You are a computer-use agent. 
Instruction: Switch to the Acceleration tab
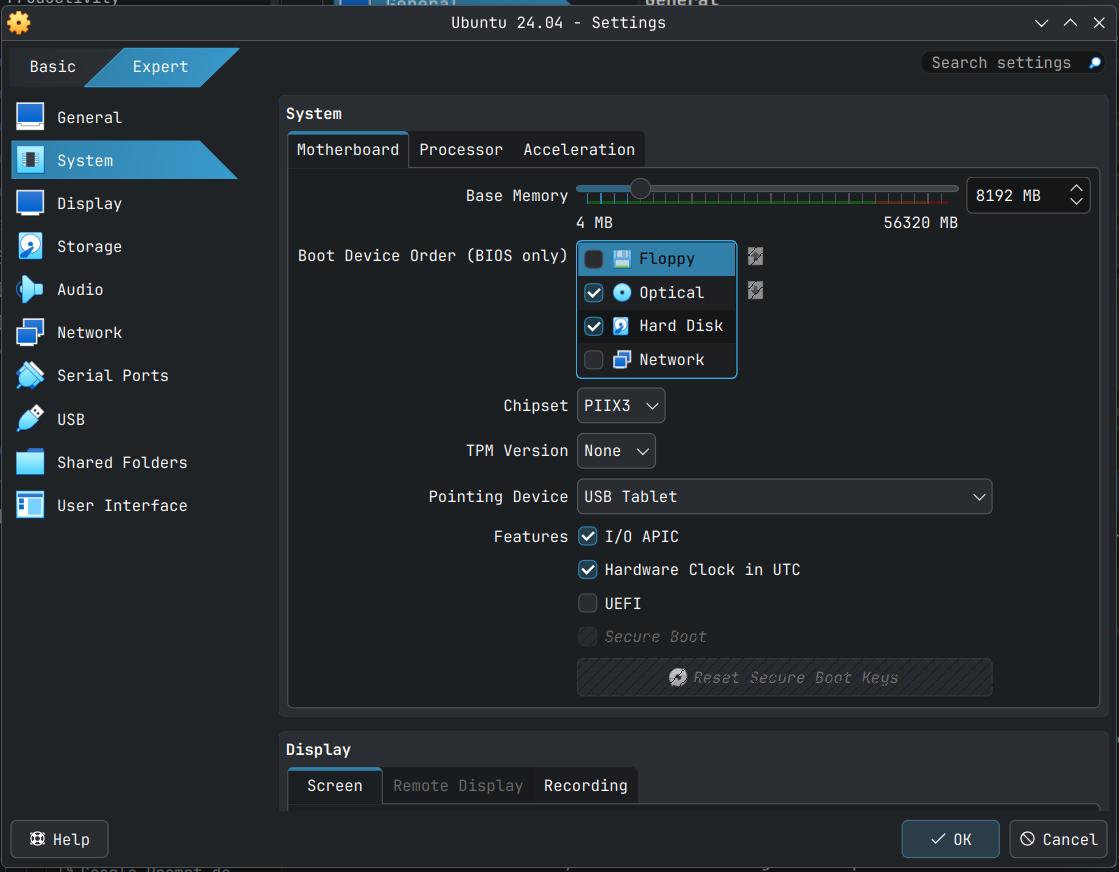pos(579,149)
